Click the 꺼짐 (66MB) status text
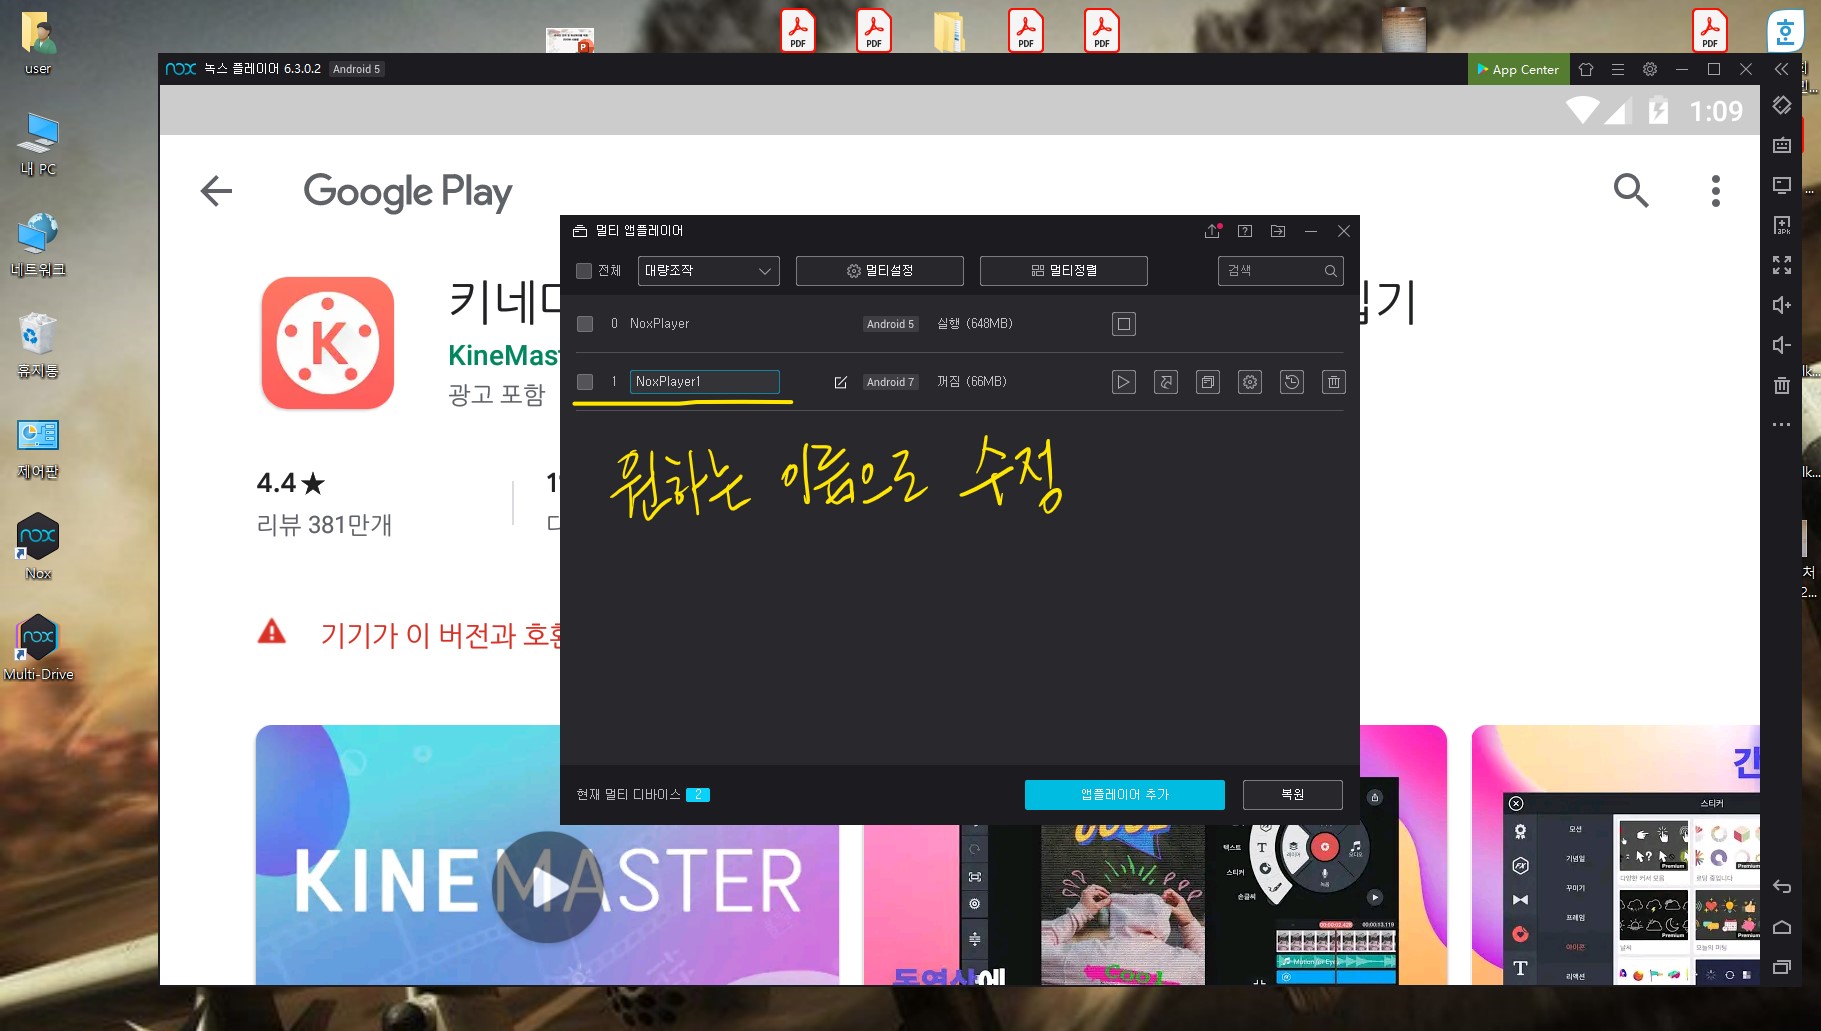 pyautogui.click(x=972, y=382)
